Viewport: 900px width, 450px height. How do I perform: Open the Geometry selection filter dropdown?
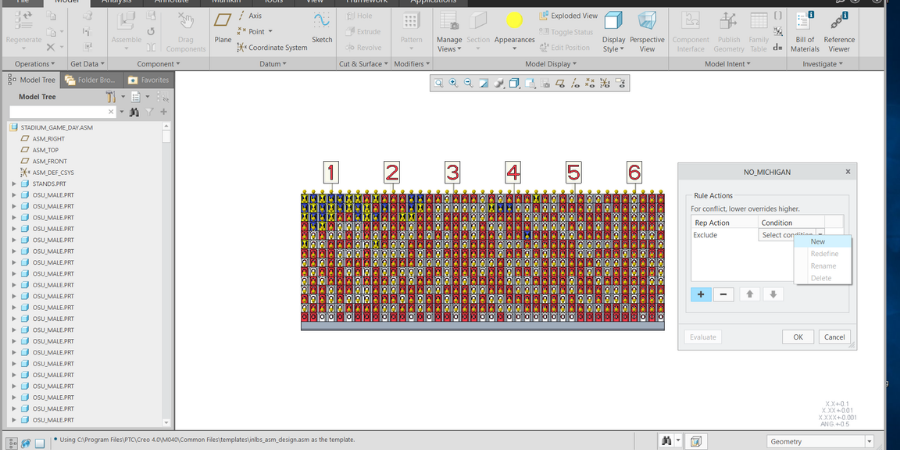point(819,441)
